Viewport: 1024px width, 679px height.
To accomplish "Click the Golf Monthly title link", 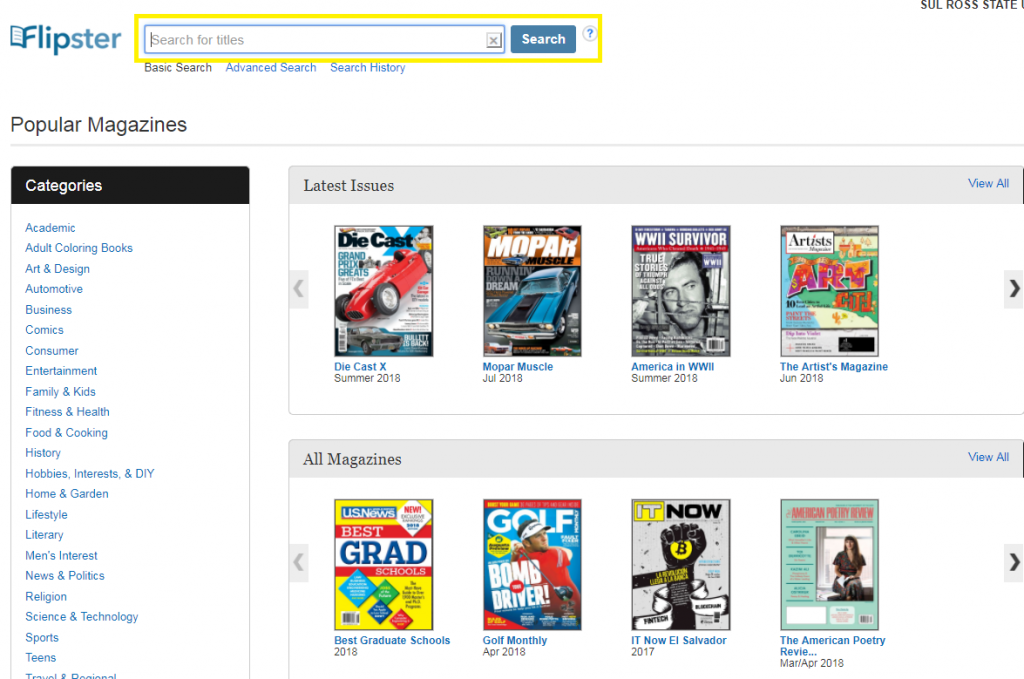I will (x=515, y=640).
